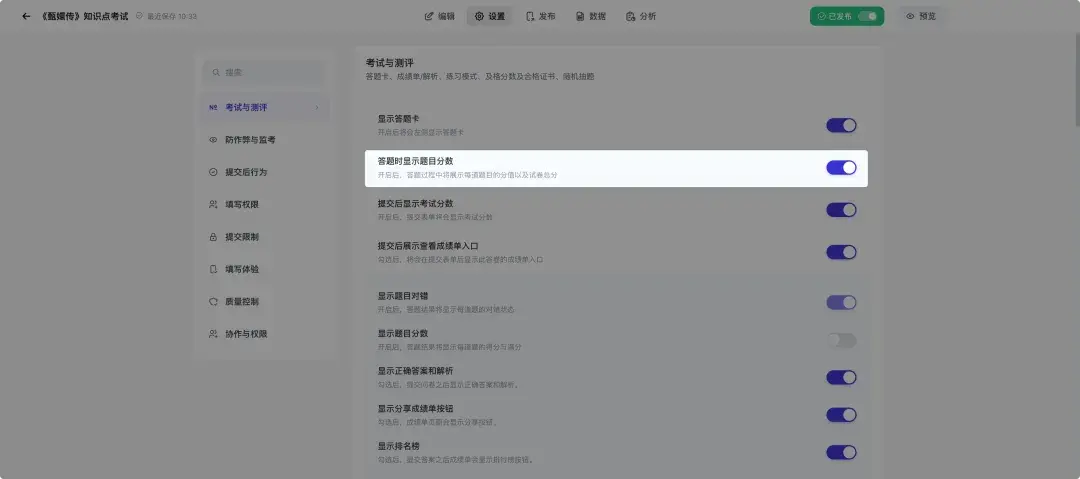This screenshot has height=479, width=1080.
Task: Click the check-circle icon beside 提交后行为
Action: click(213, 172)
